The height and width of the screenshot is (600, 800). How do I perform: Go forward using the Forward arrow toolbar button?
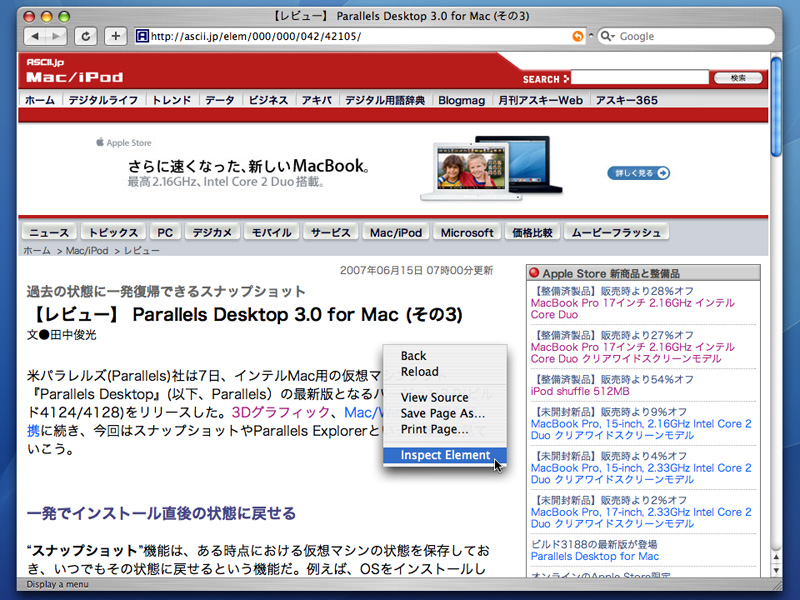click(57, 36)
